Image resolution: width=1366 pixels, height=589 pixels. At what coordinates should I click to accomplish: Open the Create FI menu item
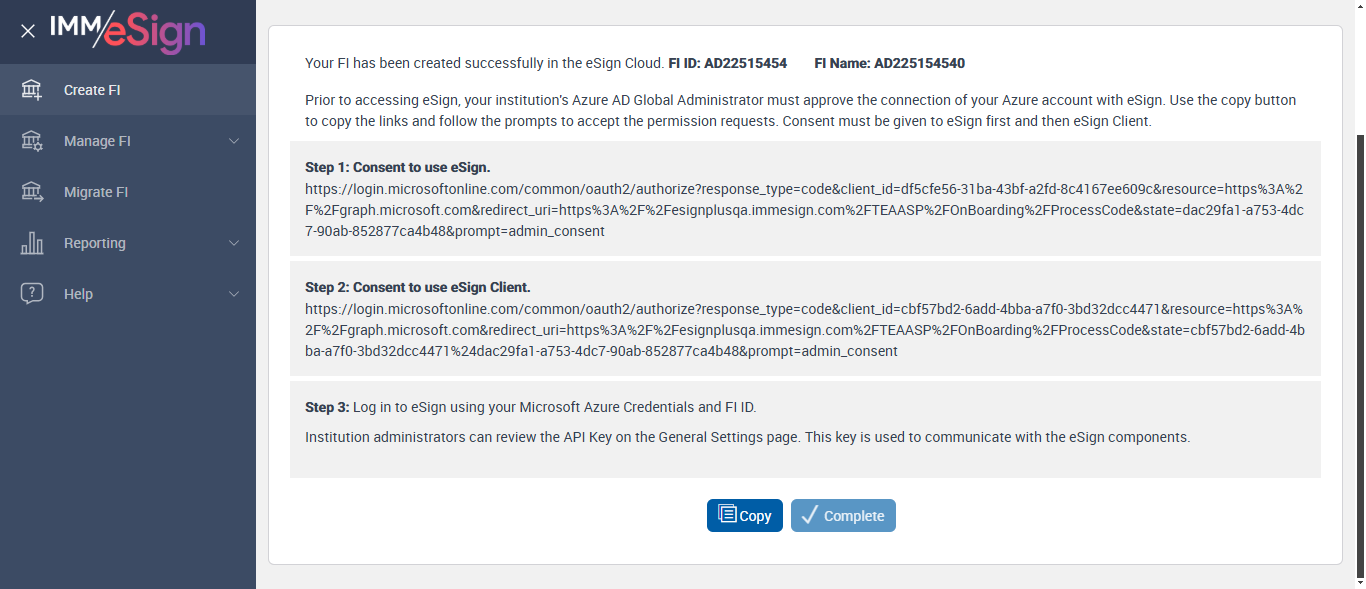click(x=92, y=90)
